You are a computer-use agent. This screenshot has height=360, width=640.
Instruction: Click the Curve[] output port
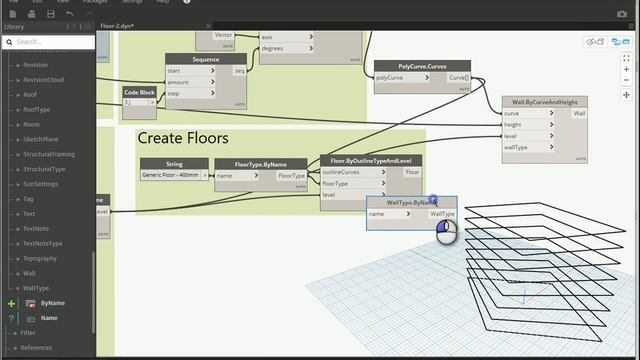[459, 78]
